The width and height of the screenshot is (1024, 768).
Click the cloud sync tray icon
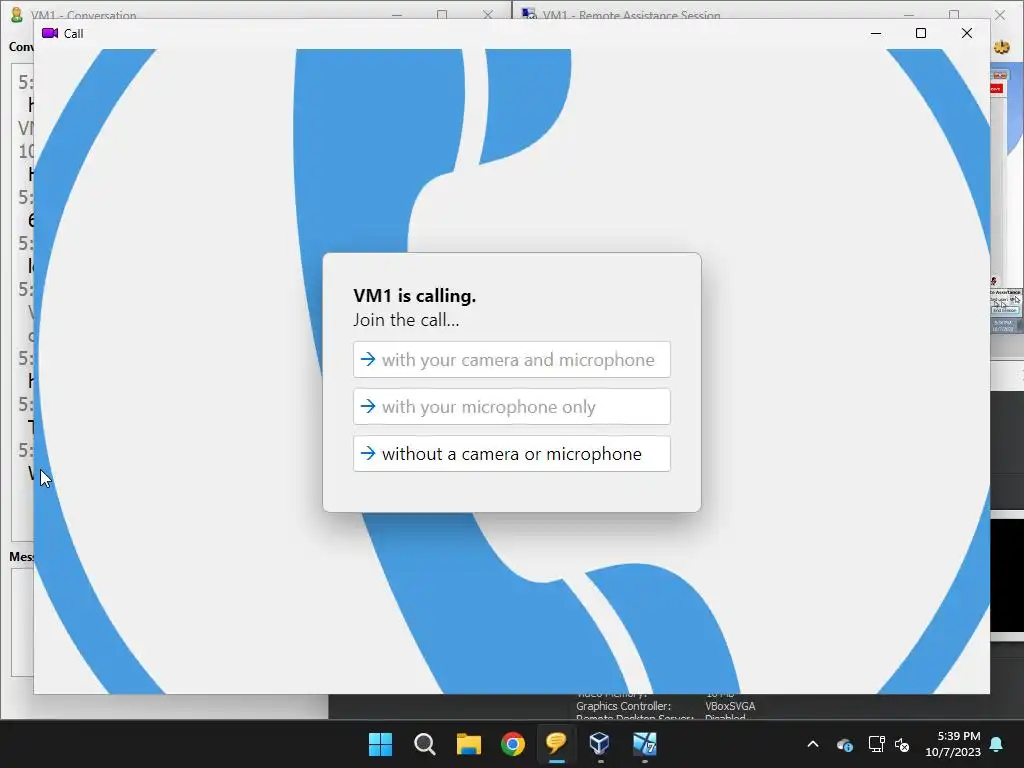pyautogui.click(x=844, y=744)
